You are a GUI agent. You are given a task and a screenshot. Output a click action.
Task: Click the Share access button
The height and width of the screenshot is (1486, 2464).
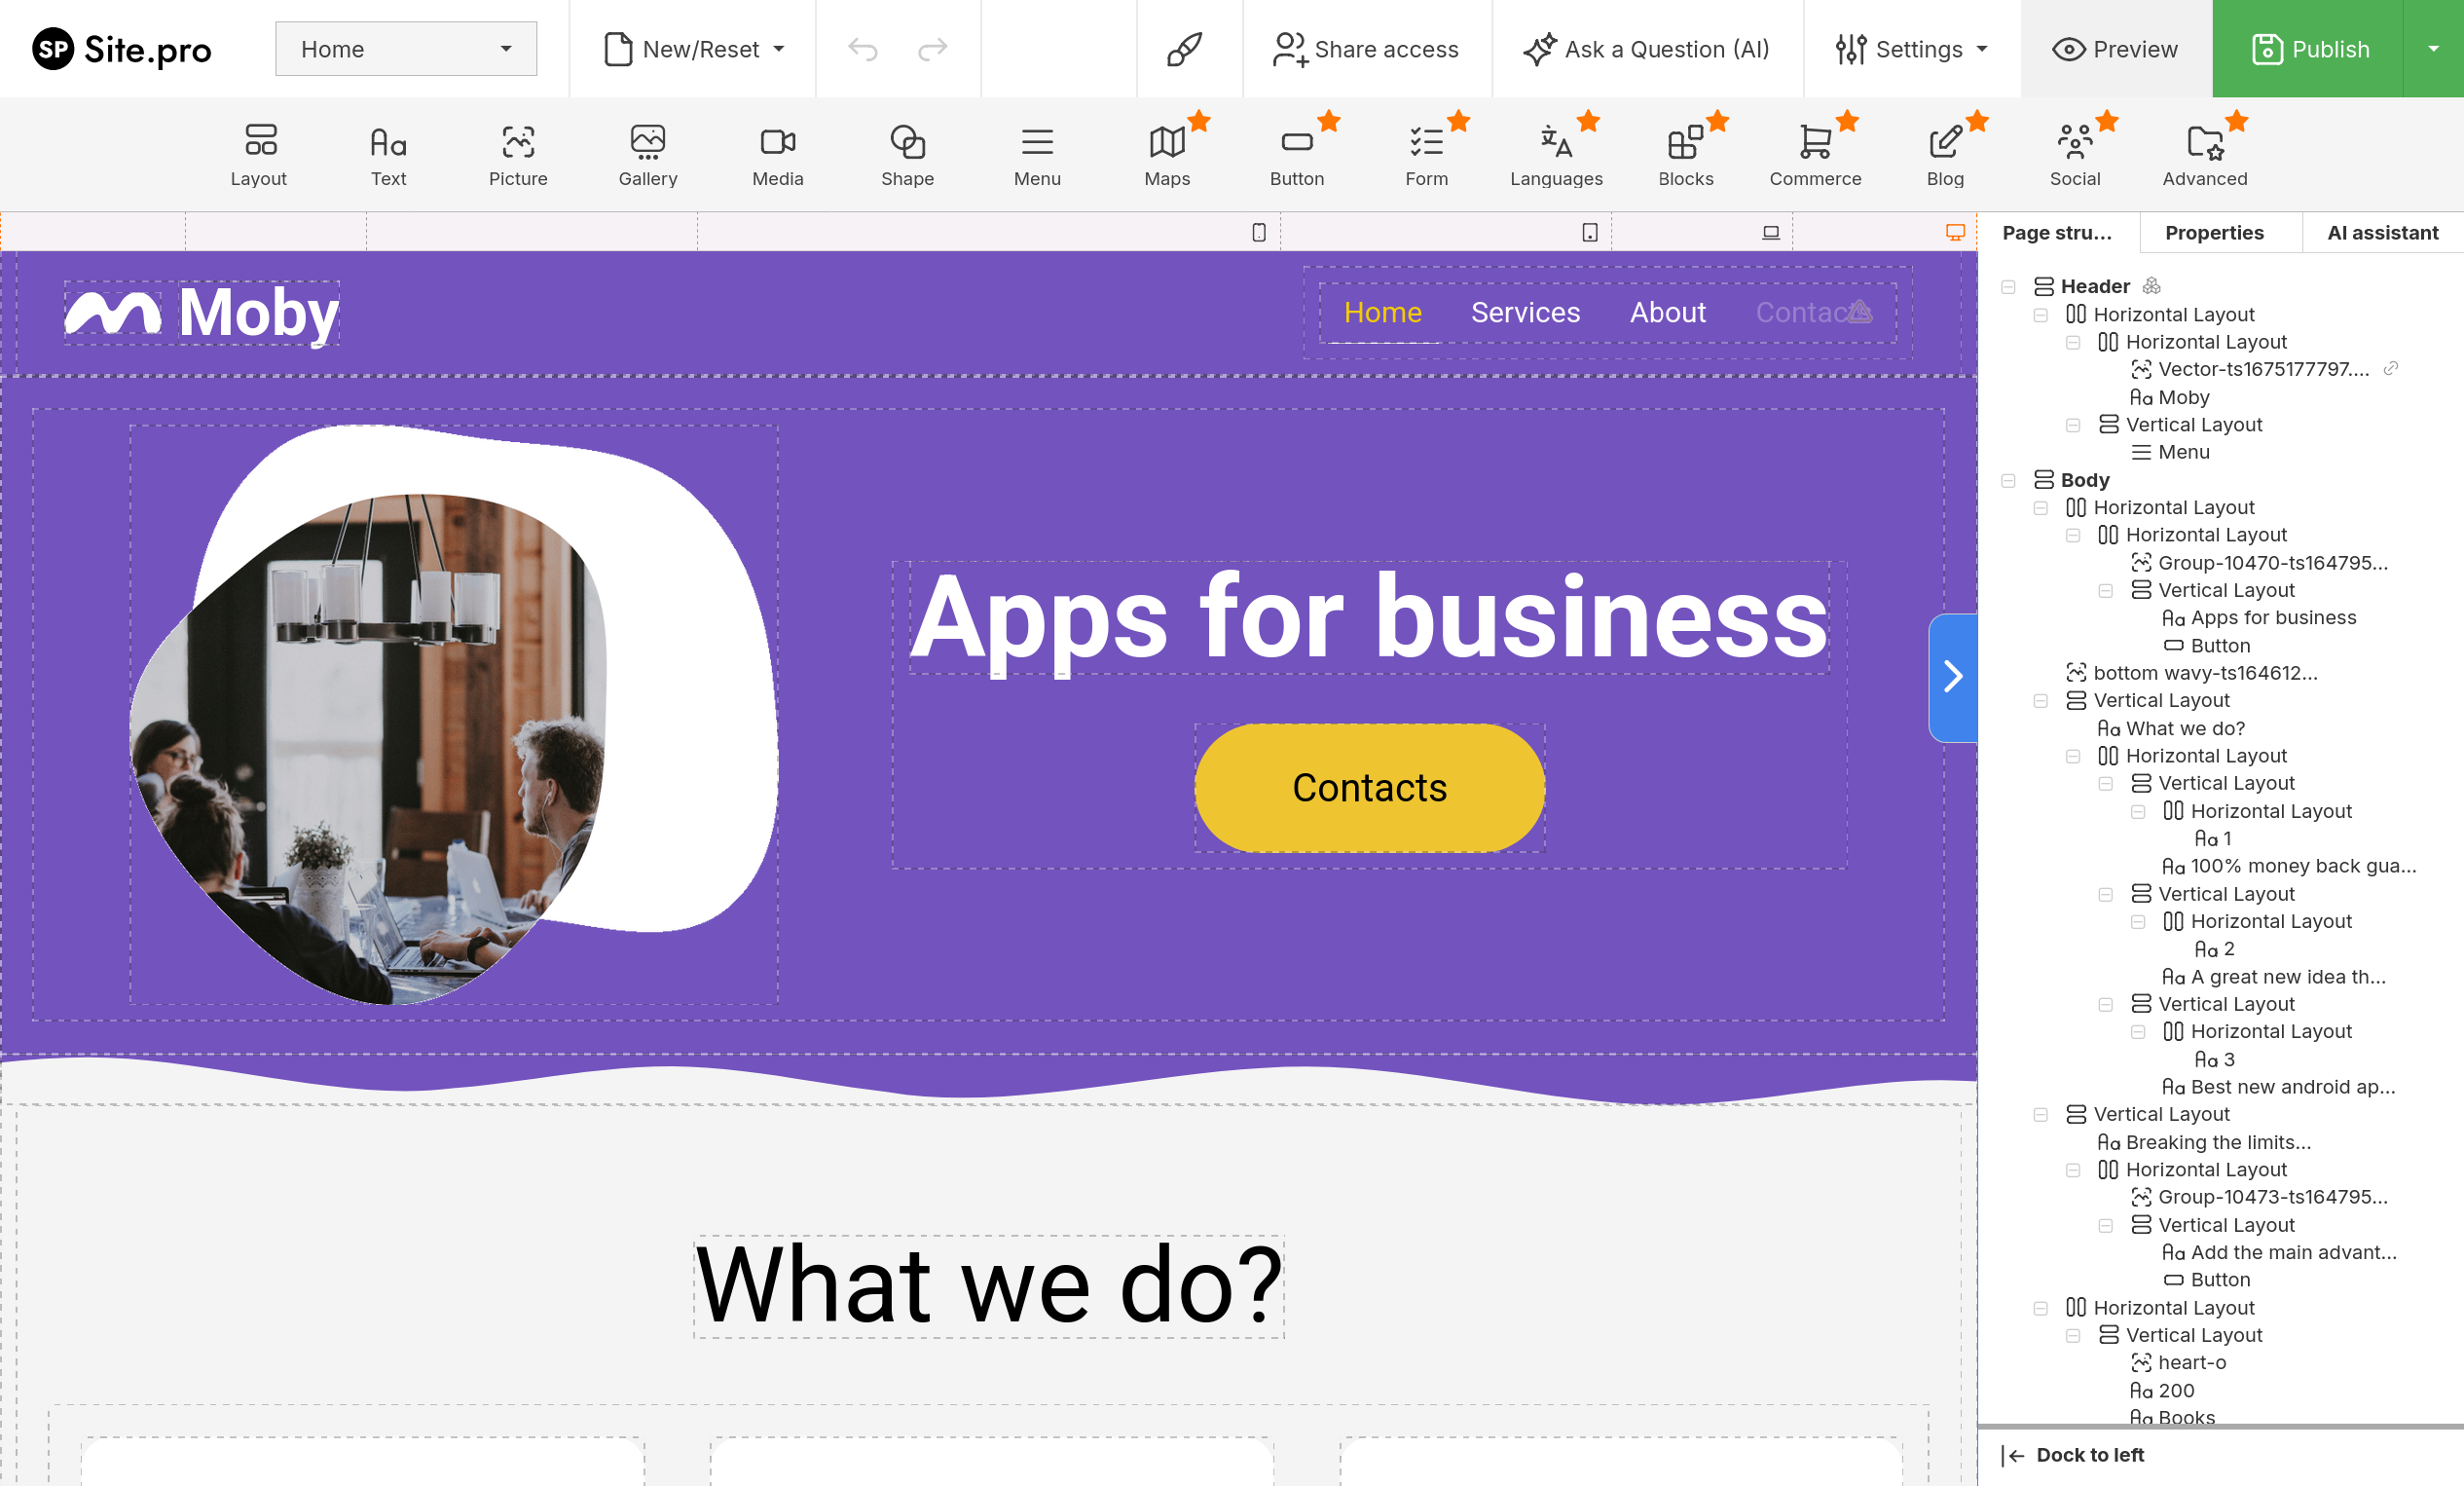(x=1366, y=49)
